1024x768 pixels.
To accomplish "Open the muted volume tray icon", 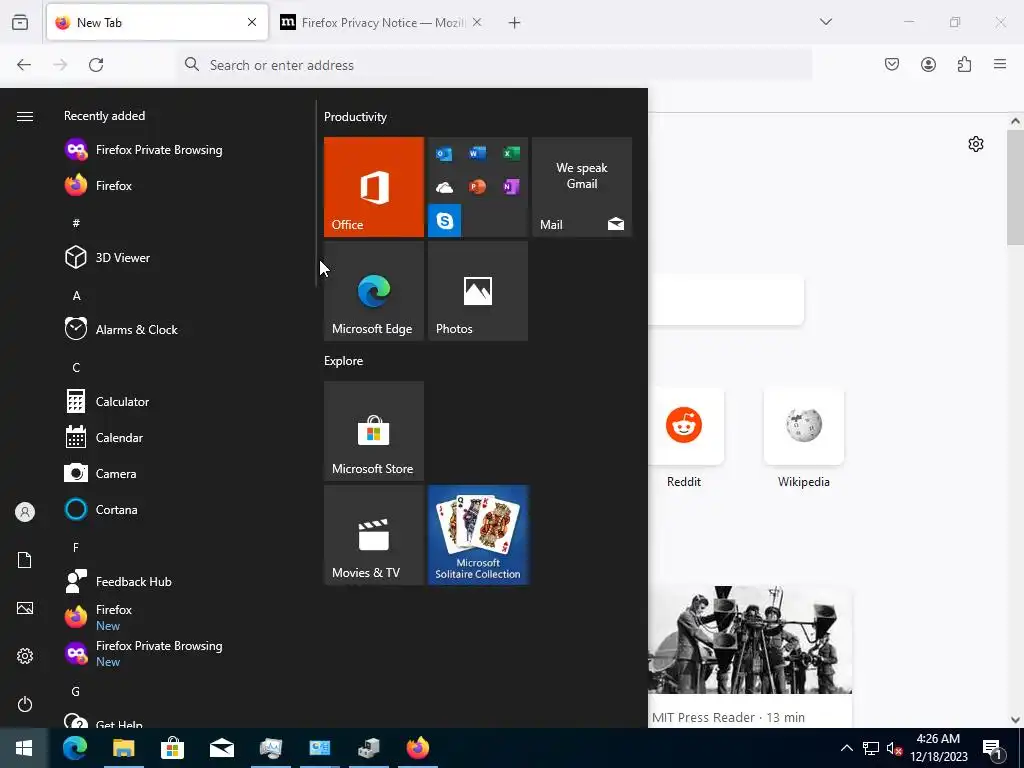I will [895, 748].
